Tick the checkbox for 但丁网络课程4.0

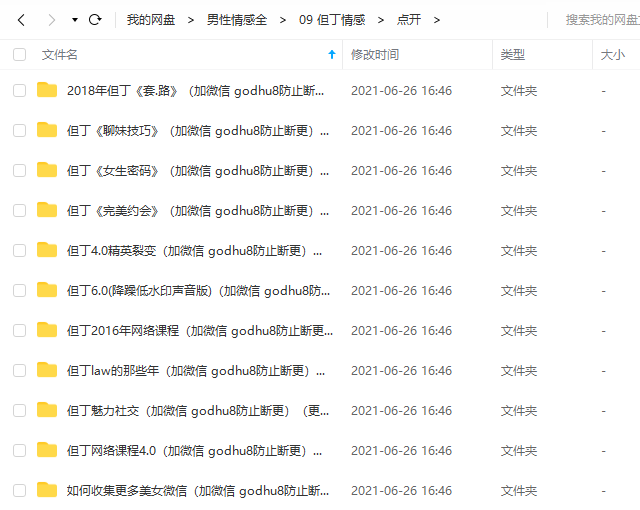(x=20, y=450)
